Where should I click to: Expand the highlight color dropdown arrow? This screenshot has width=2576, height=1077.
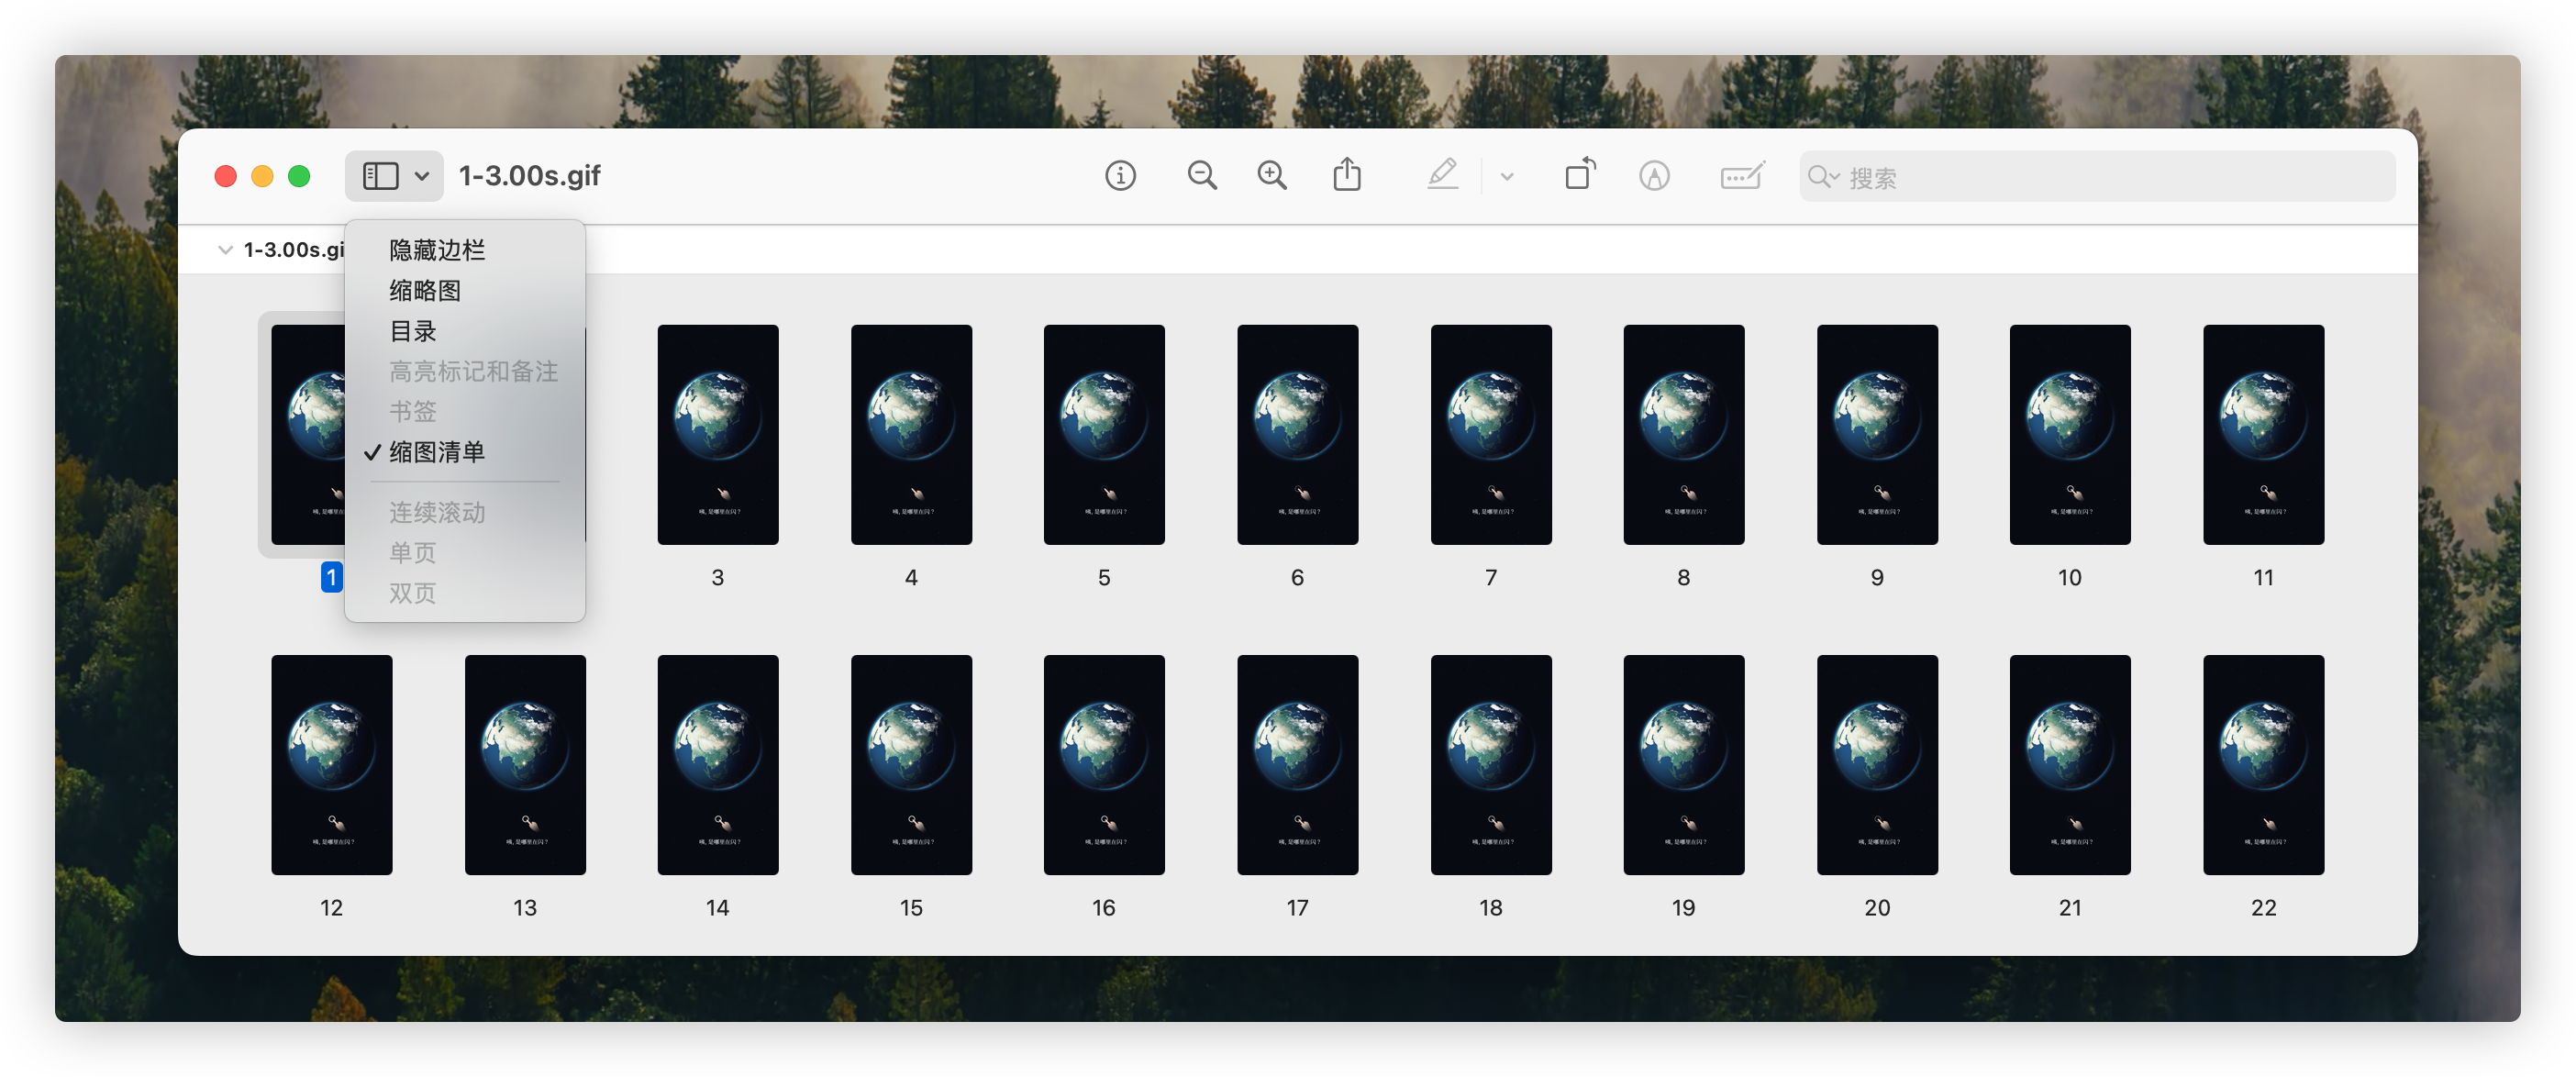click(1507, 177)
